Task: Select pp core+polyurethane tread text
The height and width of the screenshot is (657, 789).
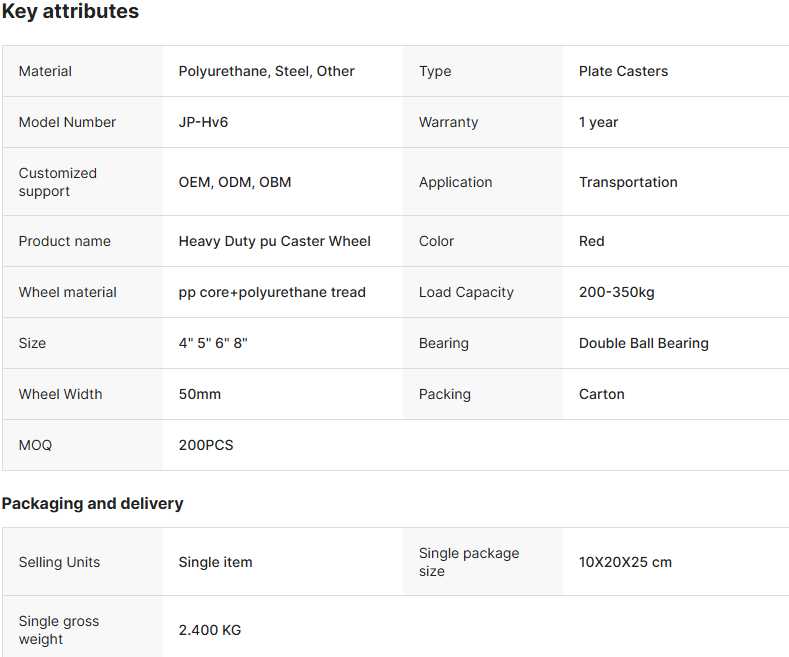Action: (272, 292)
